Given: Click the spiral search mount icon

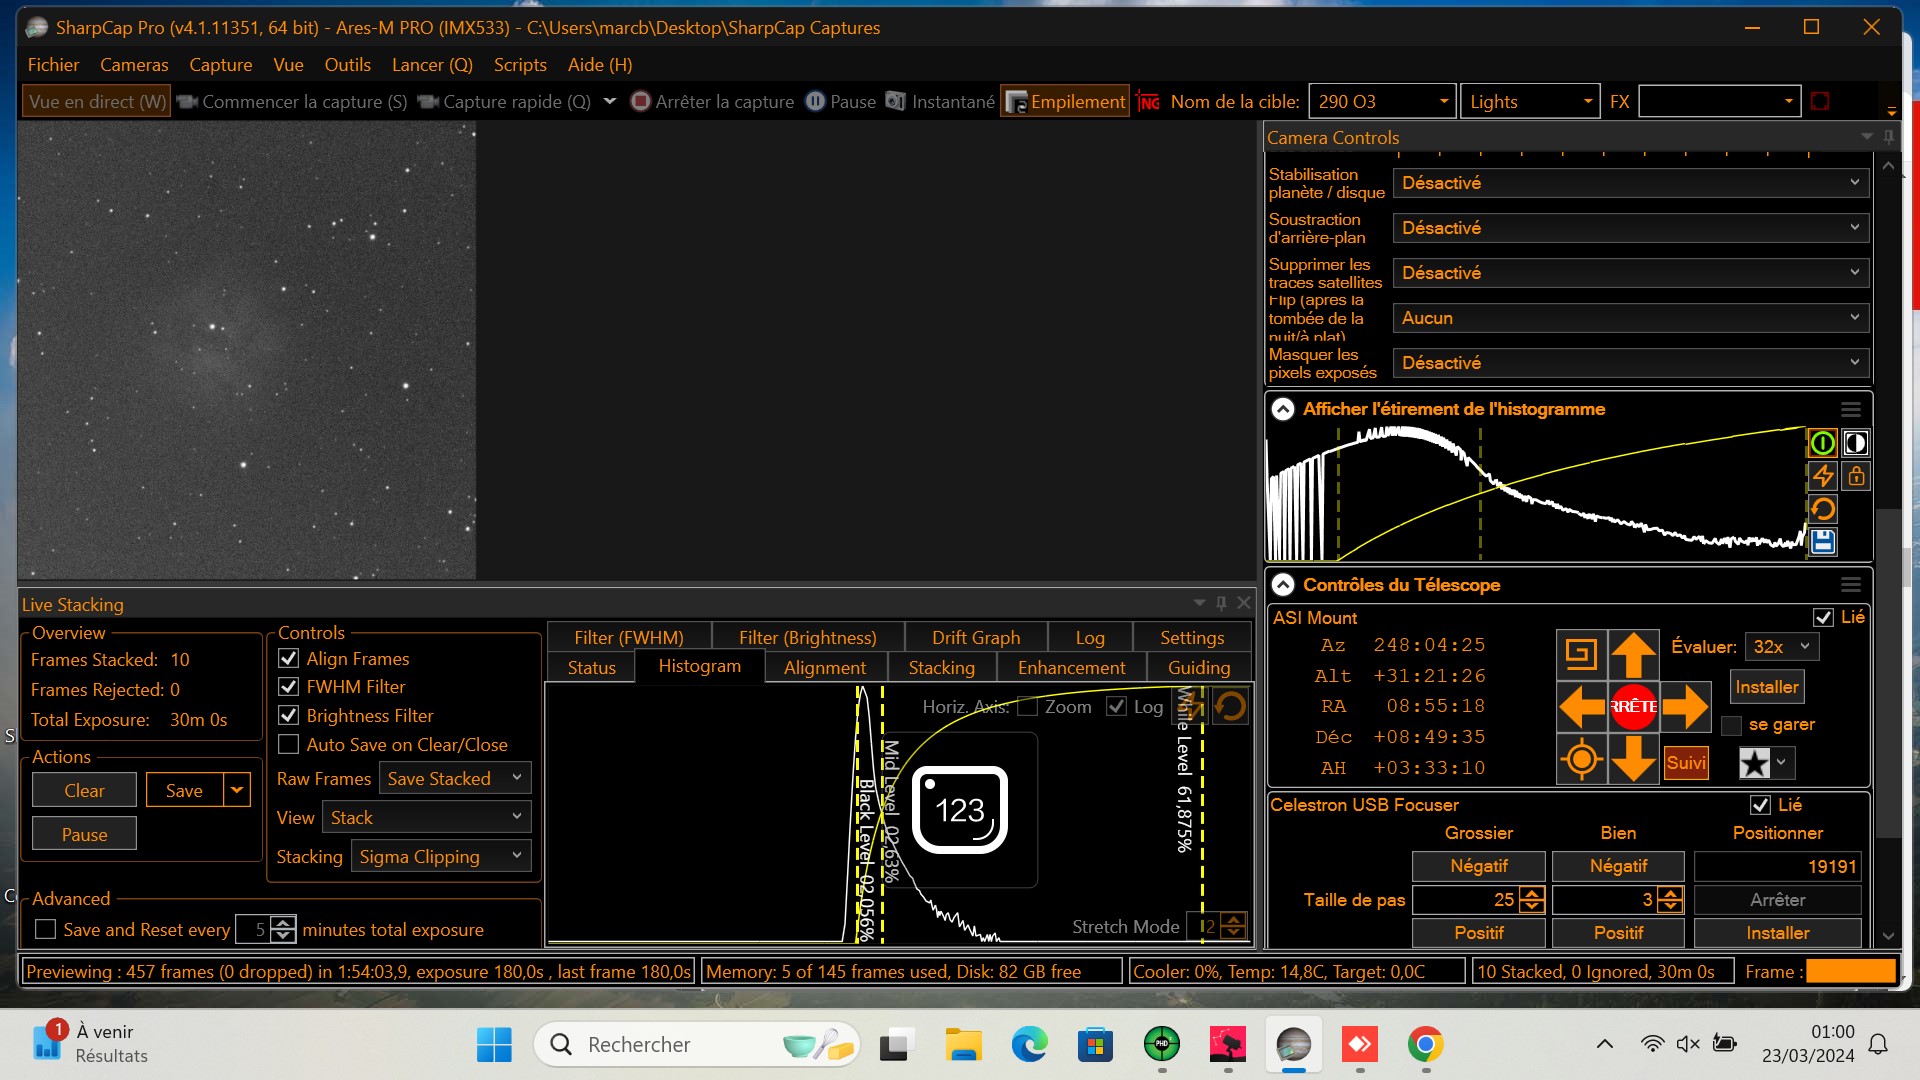Looking at the screenshot, I should [x=1581, y=655].
